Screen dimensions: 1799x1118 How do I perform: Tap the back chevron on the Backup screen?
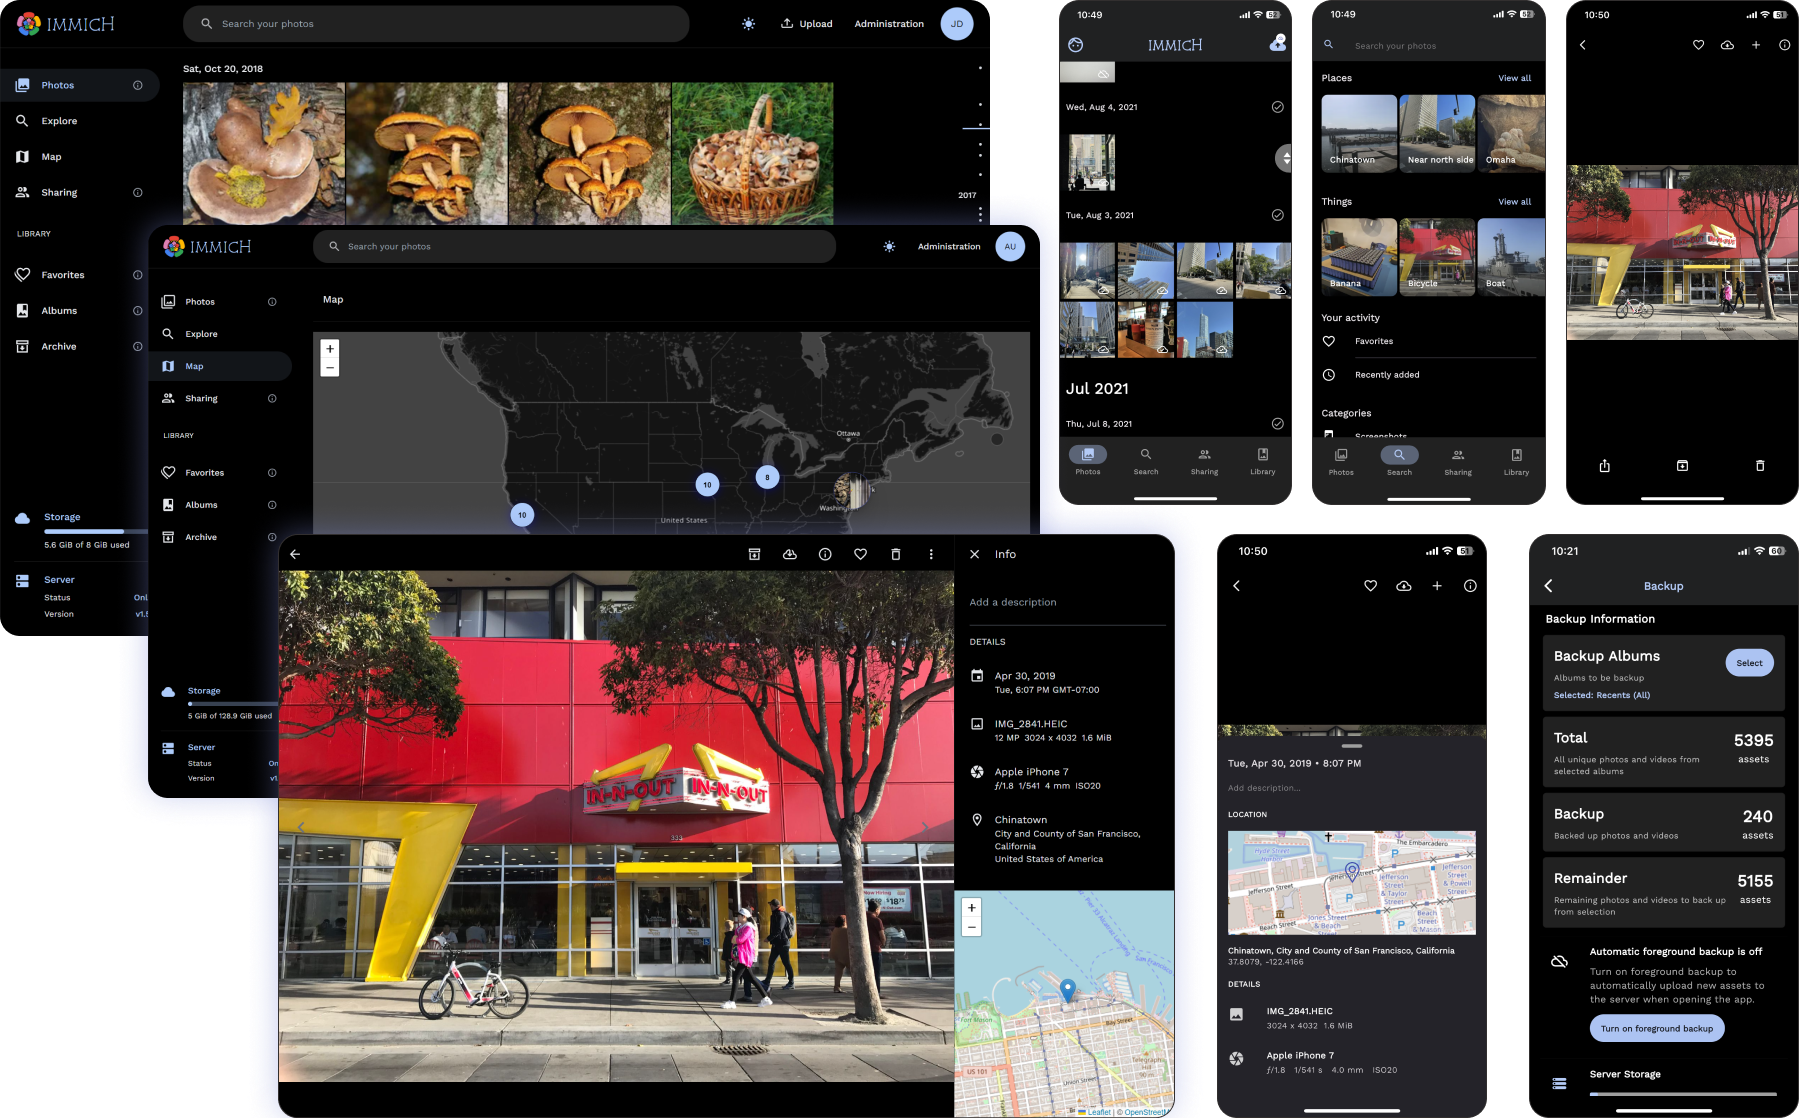click(x=1549, y=586)
